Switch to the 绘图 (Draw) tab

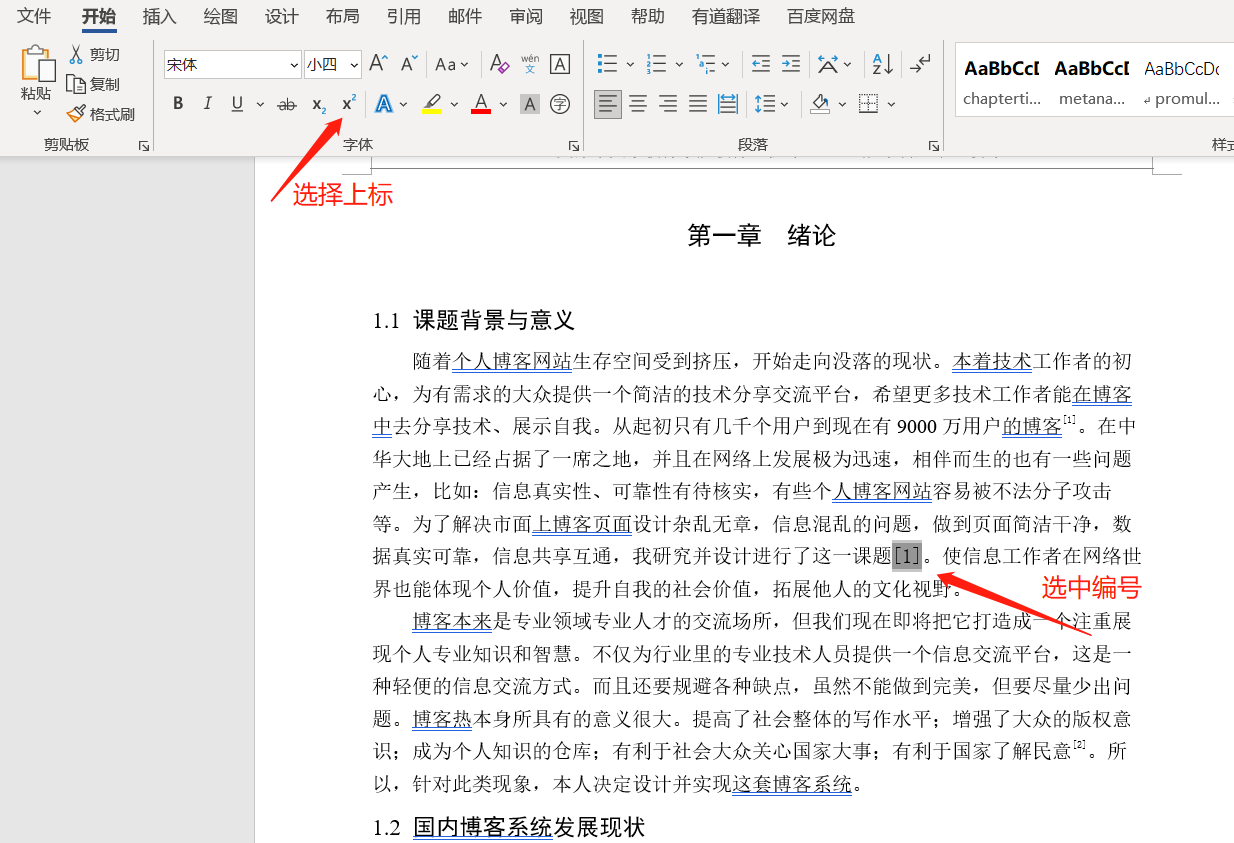coord(220,16)
